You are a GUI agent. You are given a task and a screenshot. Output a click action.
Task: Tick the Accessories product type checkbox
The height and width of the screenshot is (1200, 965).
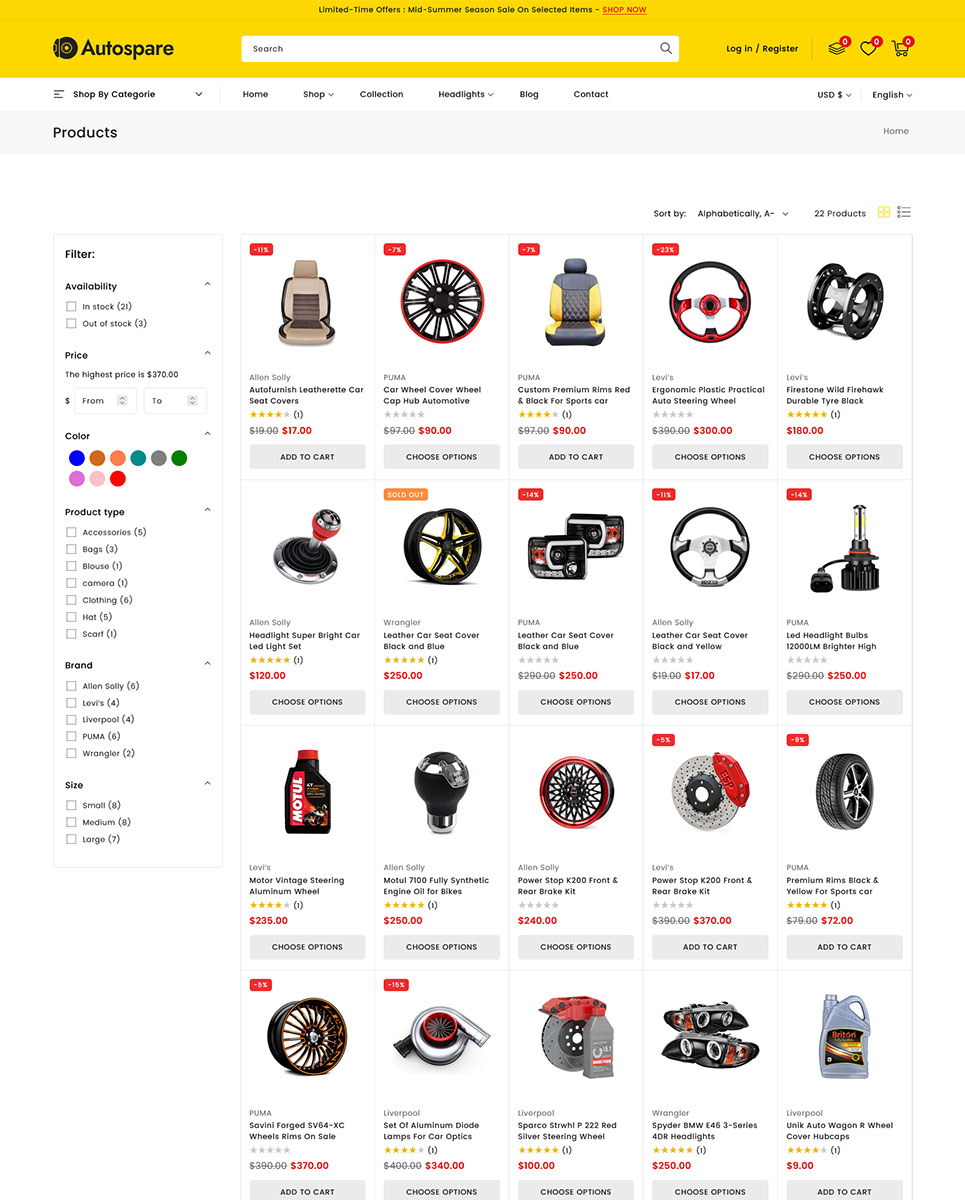point(71,532)
